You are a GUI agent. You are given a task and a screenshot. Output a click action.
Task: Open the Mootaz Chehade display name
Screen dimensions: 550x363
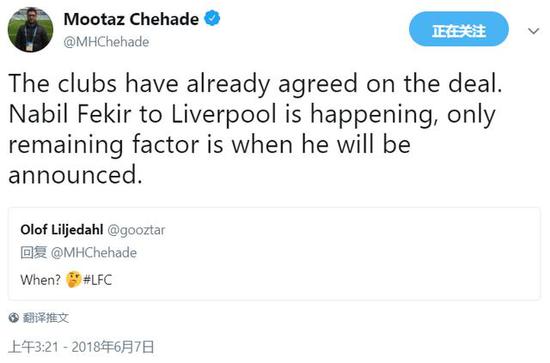131,19
